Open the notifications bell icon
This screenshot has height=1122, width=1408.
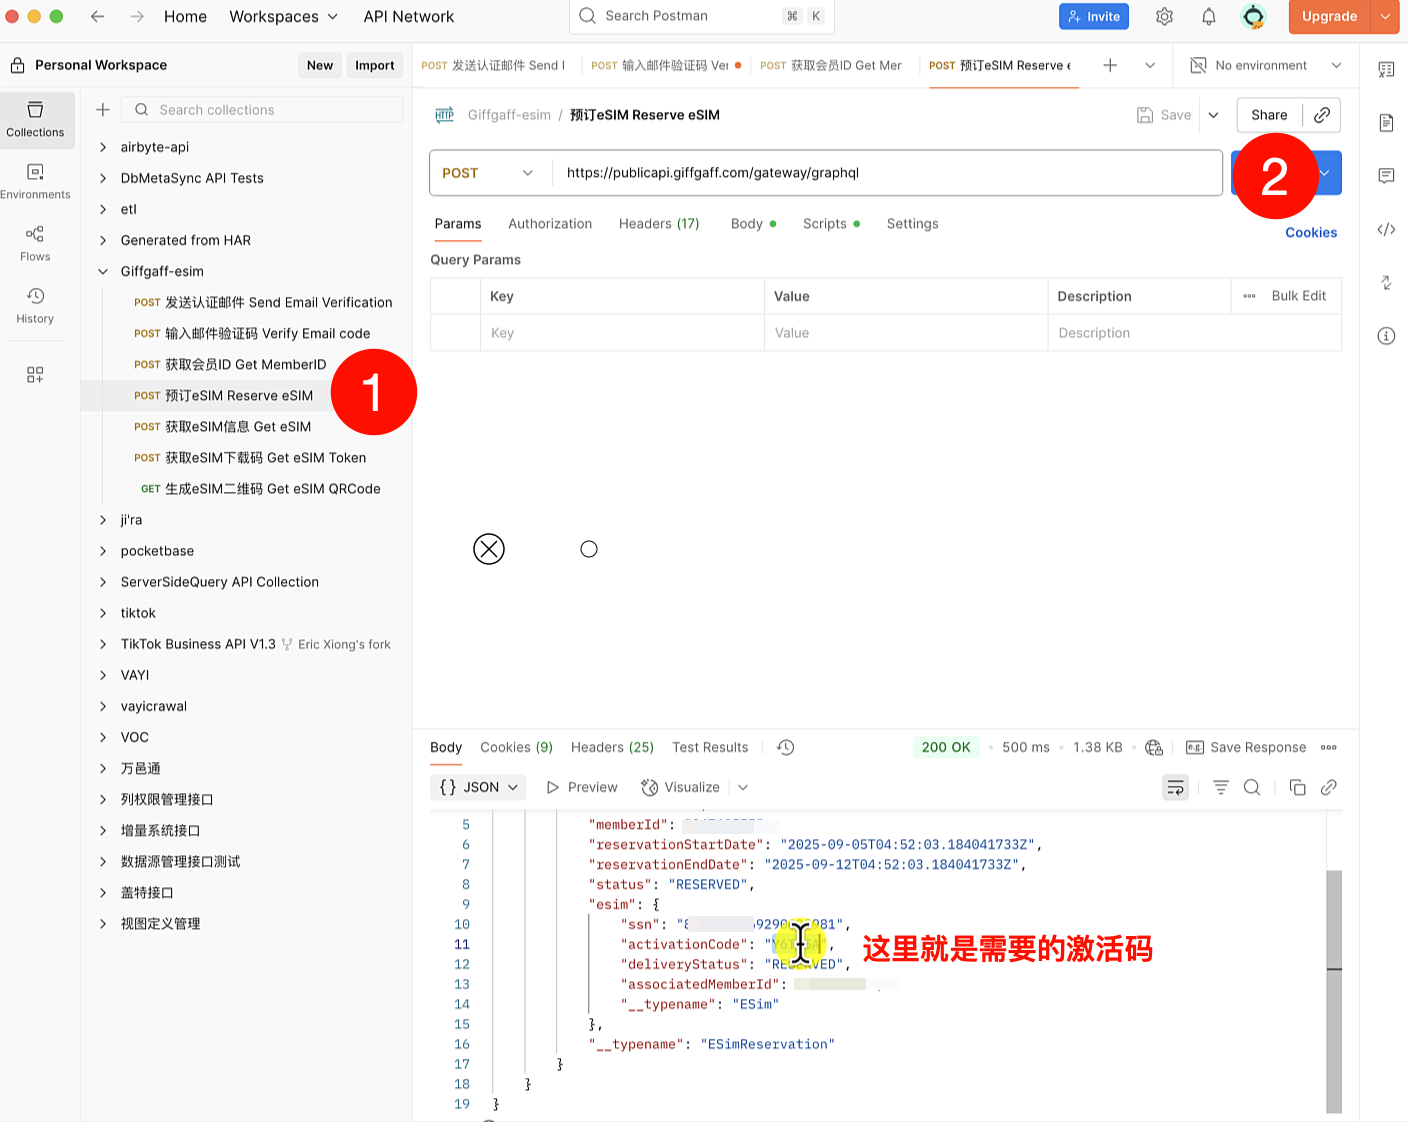(x=1208, y=17)
